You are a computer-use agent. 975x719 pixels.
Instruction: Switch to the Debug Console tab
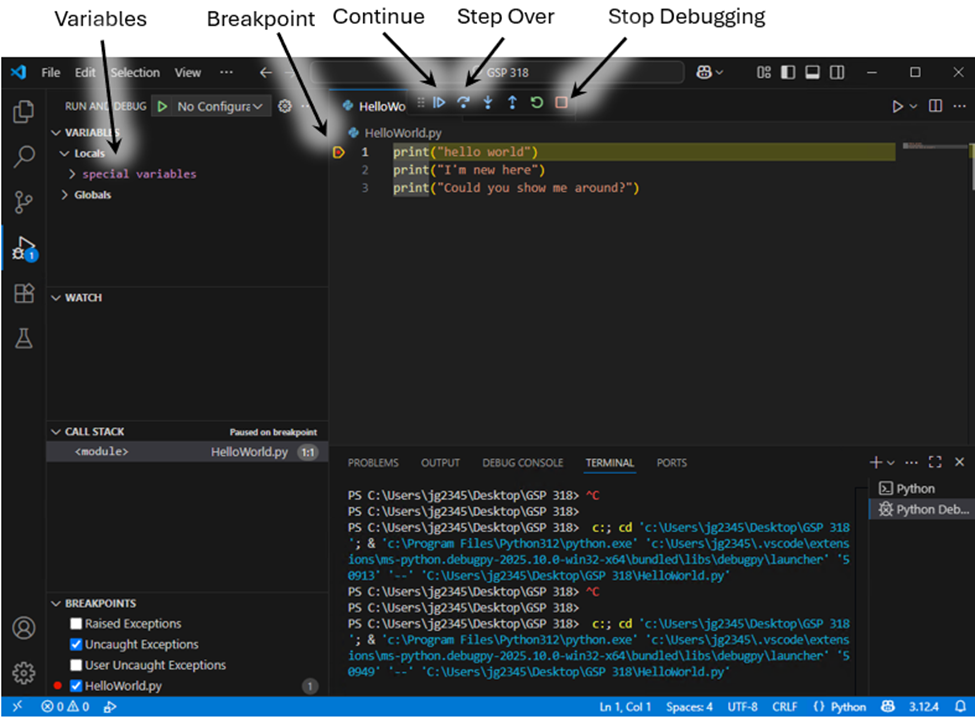pos(522,463)
